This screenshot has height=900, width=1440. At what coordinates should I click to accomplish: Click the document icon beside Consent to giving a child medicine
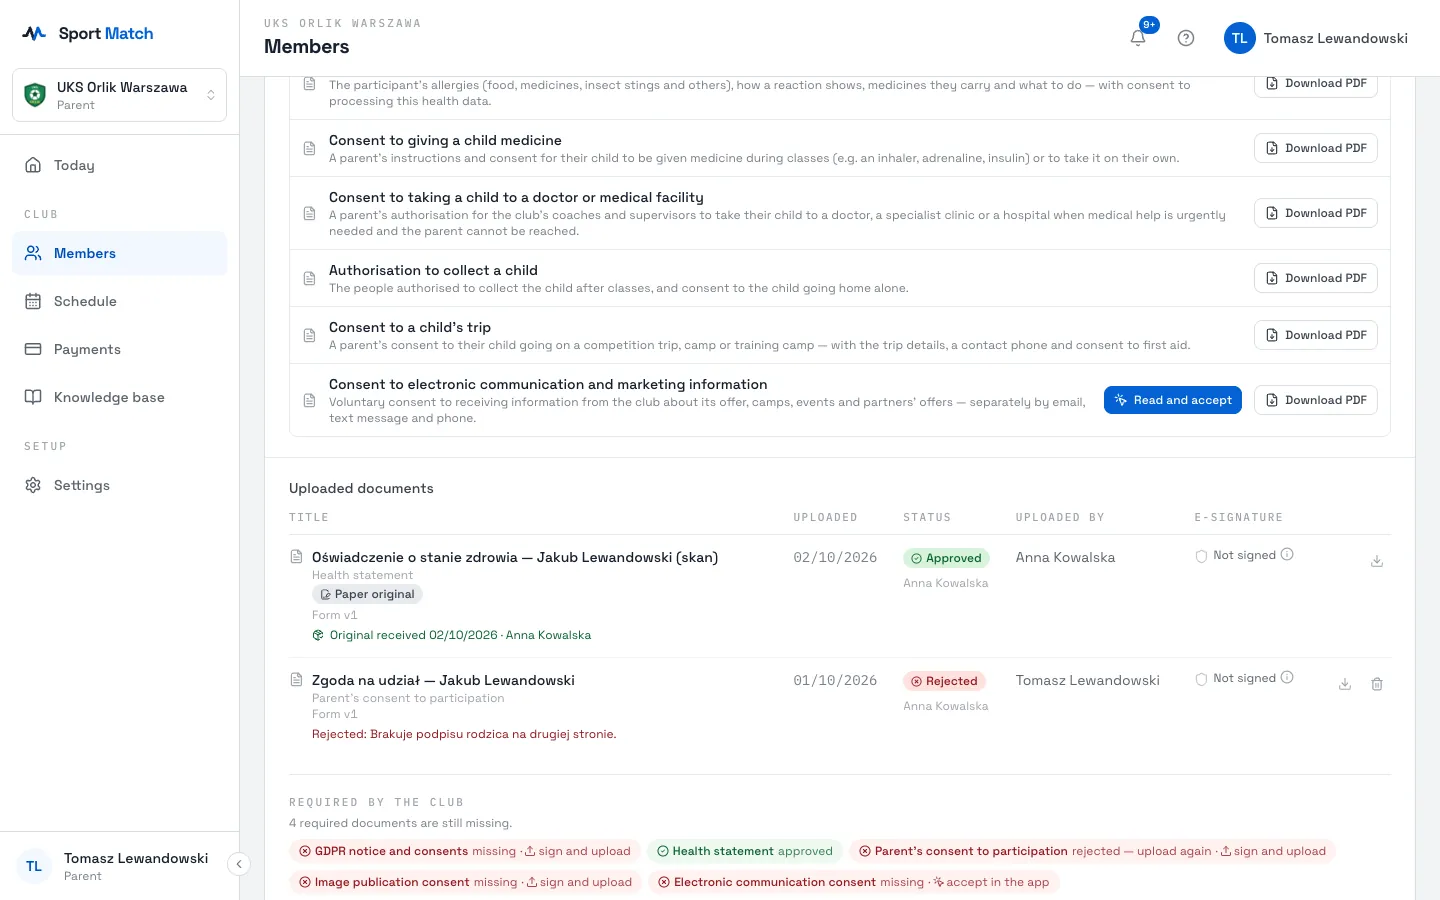point(310,148)
